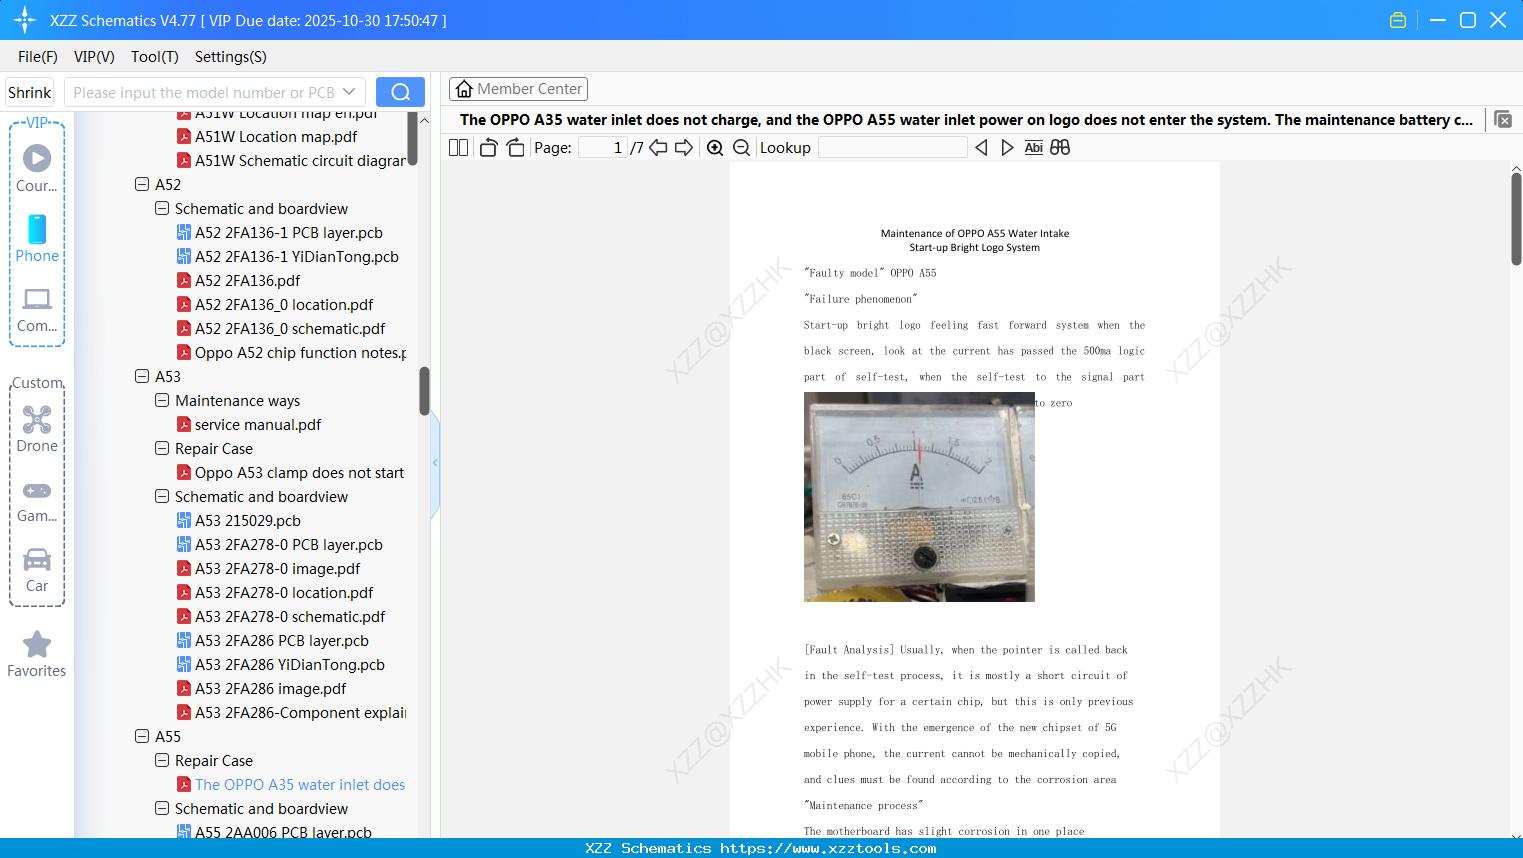Collapse the A55 tree node
The width and height of the screenshot is (1523, 858).
click(x=142, y=737)
